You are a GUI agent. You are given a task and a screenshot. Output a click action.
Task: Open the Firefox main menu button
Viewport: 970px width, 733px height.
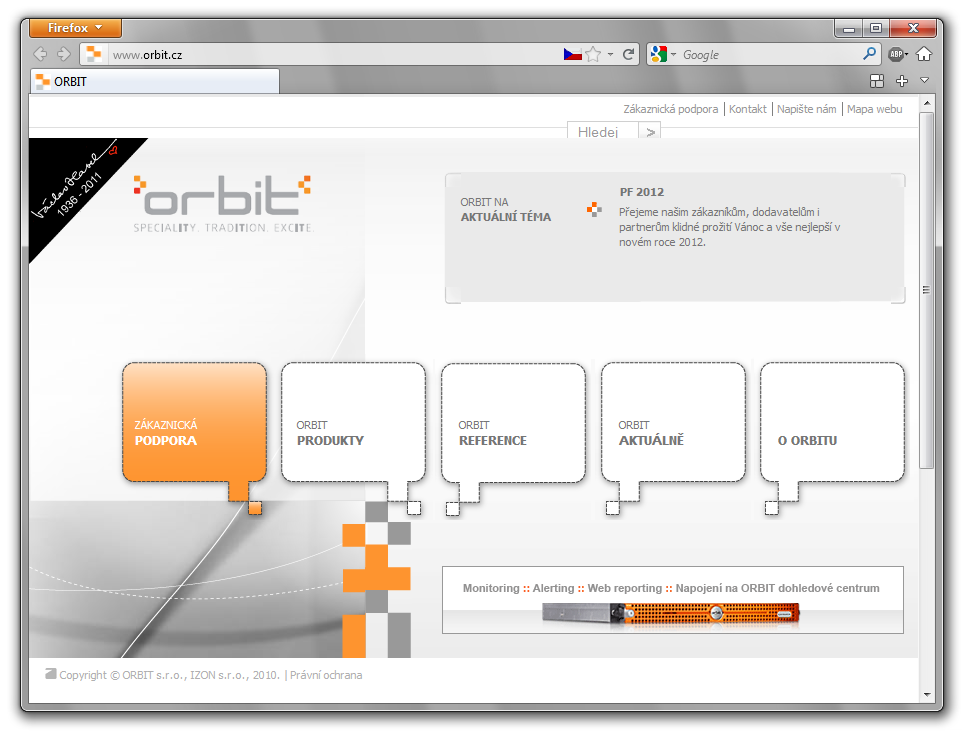pos(75,28)
